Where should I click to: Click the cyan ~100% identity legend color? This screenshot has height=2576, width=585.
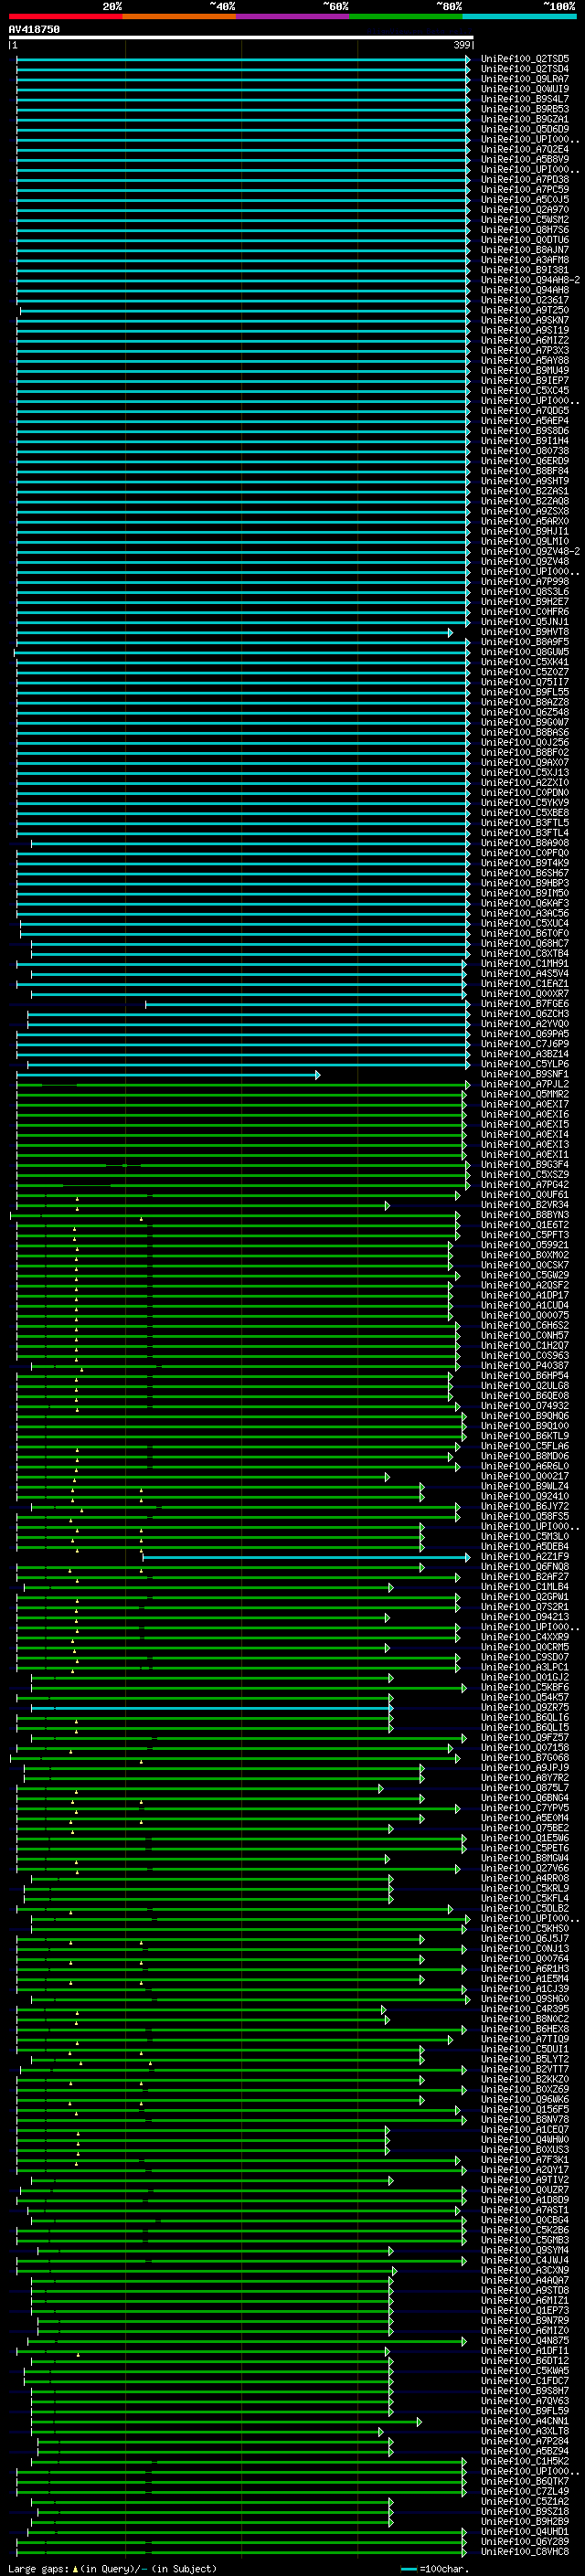coord(519,16)
